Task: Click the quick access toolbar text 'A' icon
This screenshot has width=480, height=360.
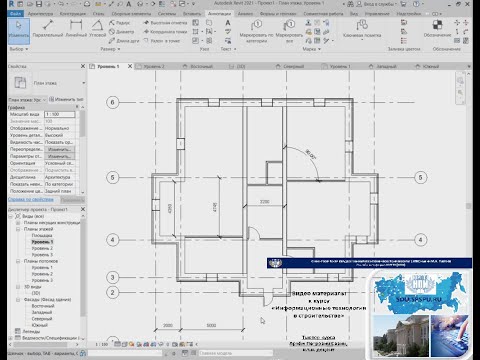Action: pos(128,4)
